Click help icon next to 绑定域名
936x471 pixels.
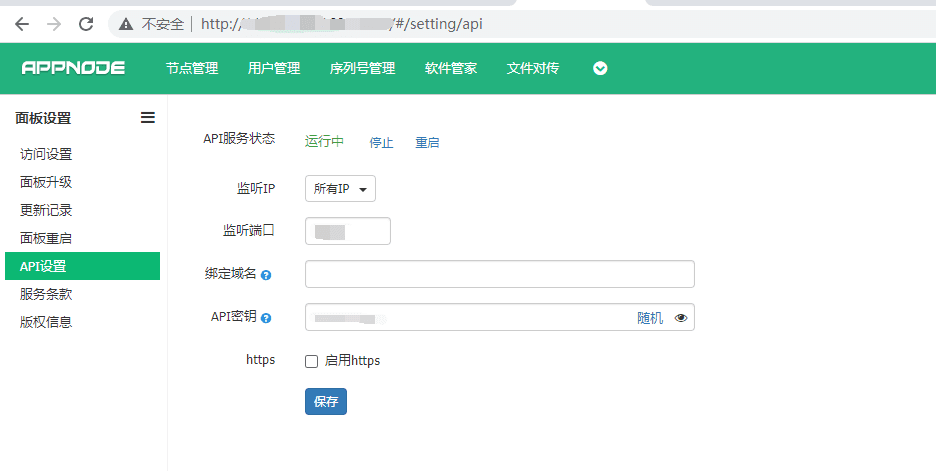tap(266, 275)
